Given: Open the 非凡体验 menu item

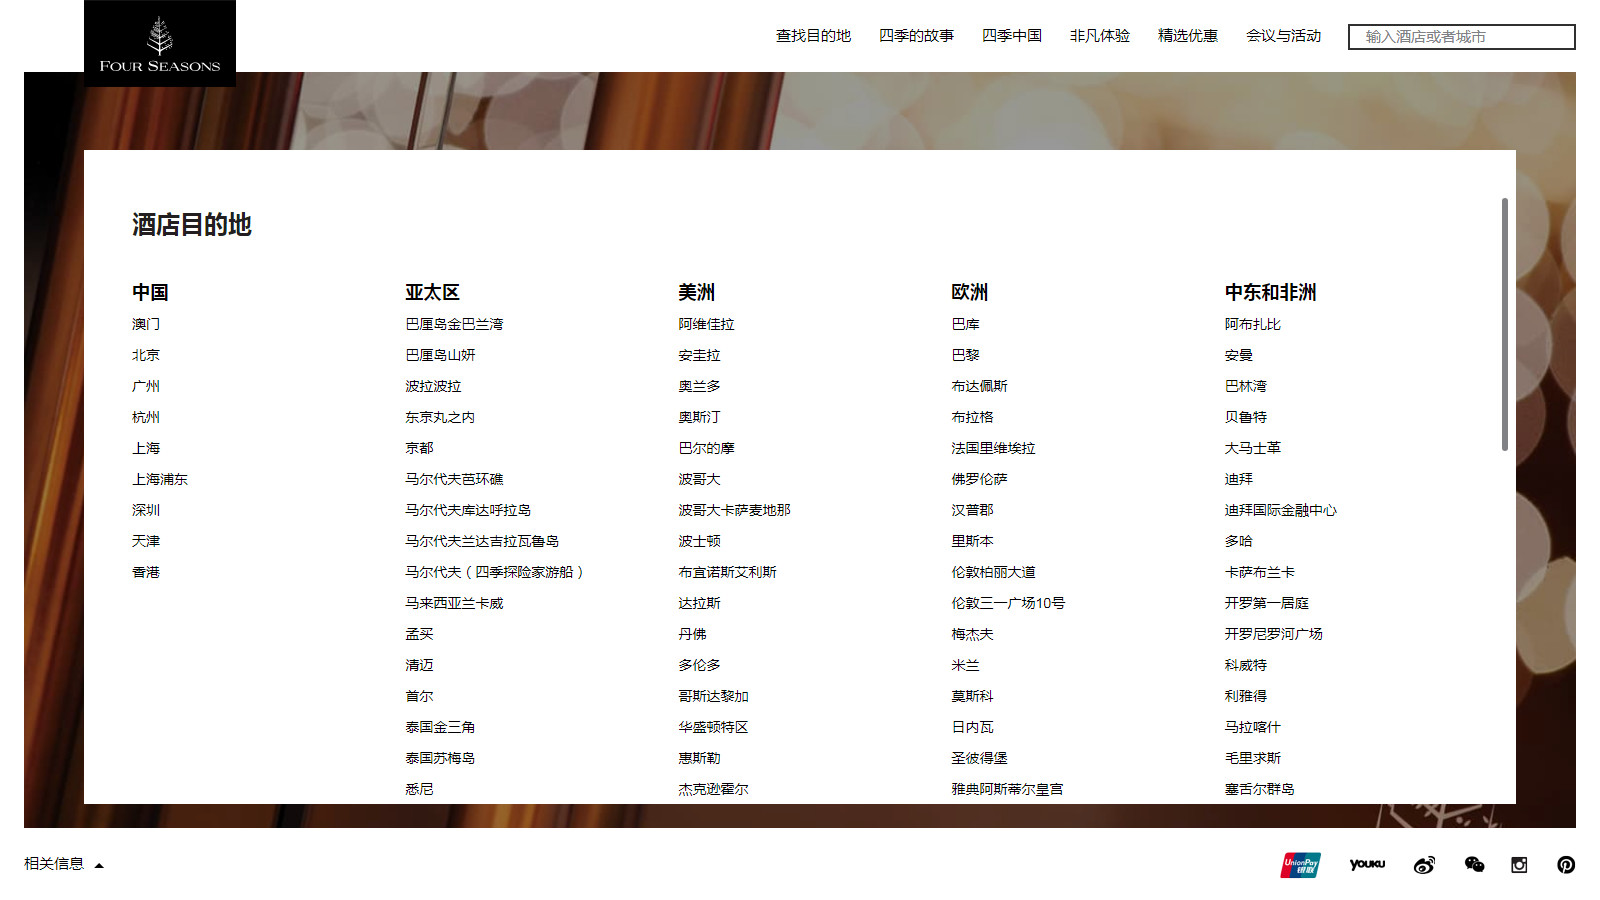Looking at the screenshot, I should tap(1099, 36).
